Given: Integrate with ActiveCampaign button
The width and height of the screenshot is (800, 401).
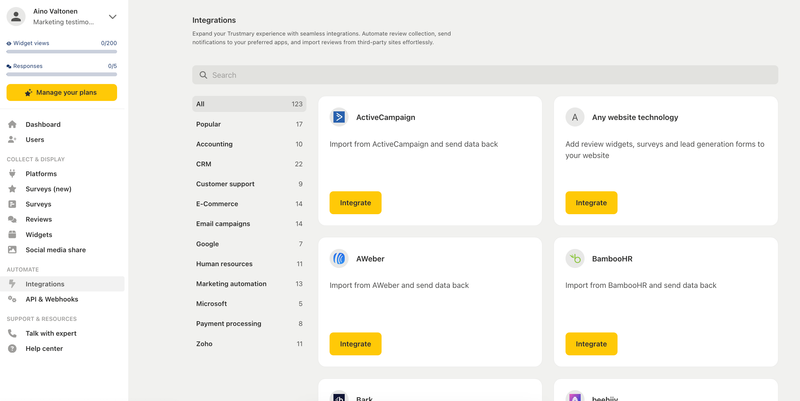Looking at the screenshot, I should tap(355, 203).
